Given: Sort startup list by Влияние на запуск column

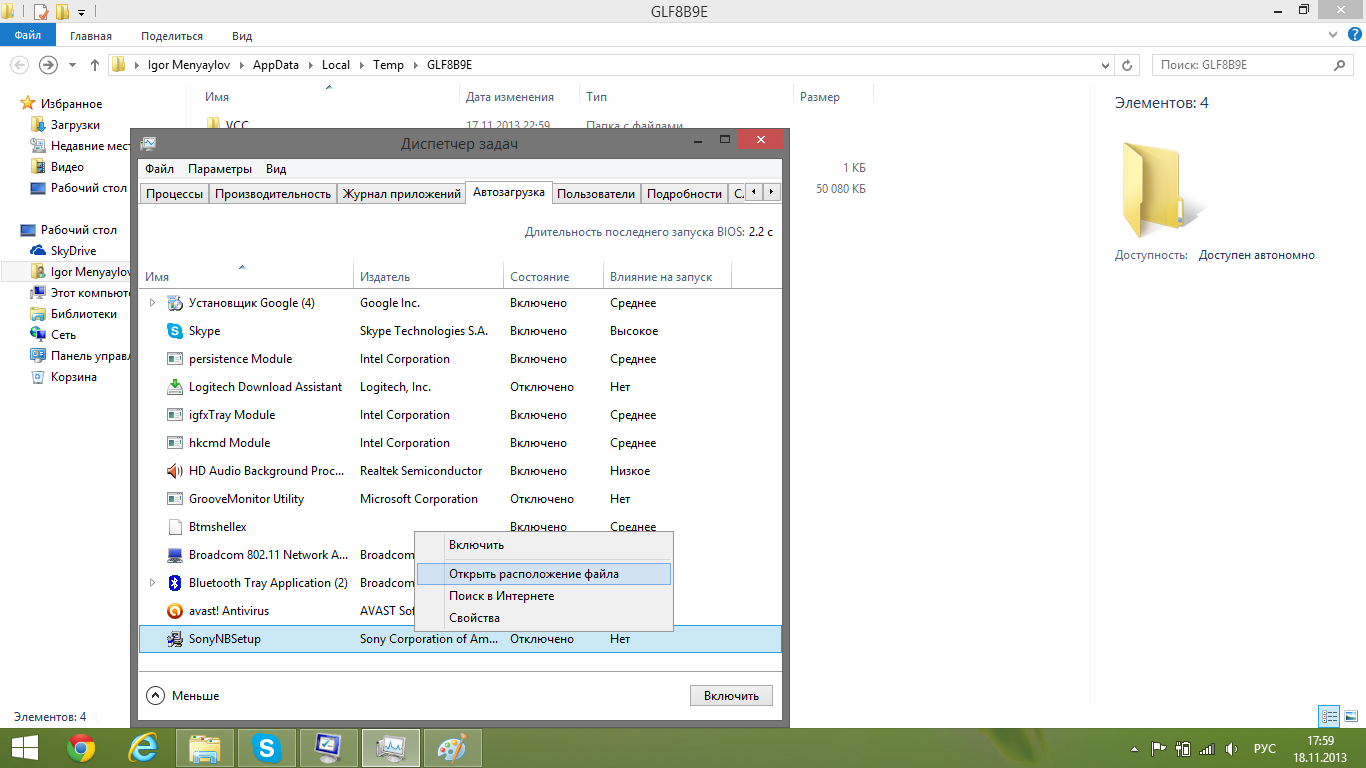Looking at the screenshot, I should (x=661, y=277).
